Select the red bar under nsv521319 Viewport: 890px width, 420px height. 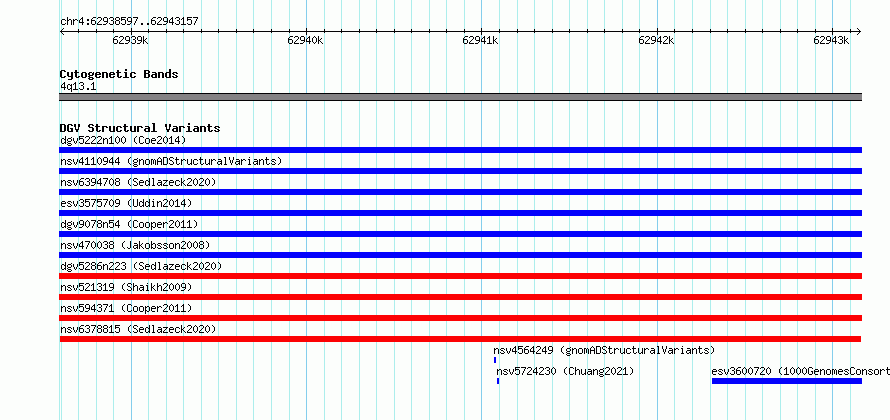tap(460, 297)
